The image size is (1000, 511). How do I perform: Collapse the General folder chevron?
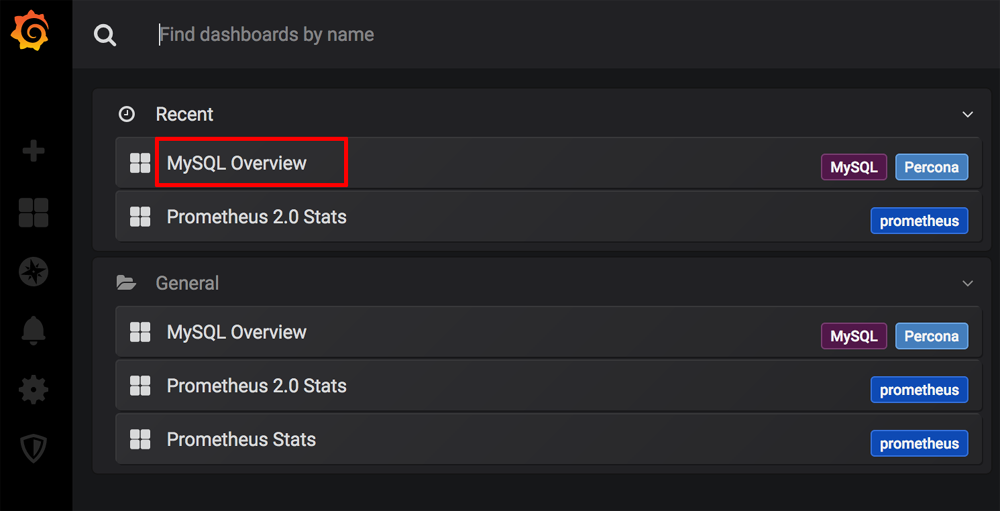[967, 283]
